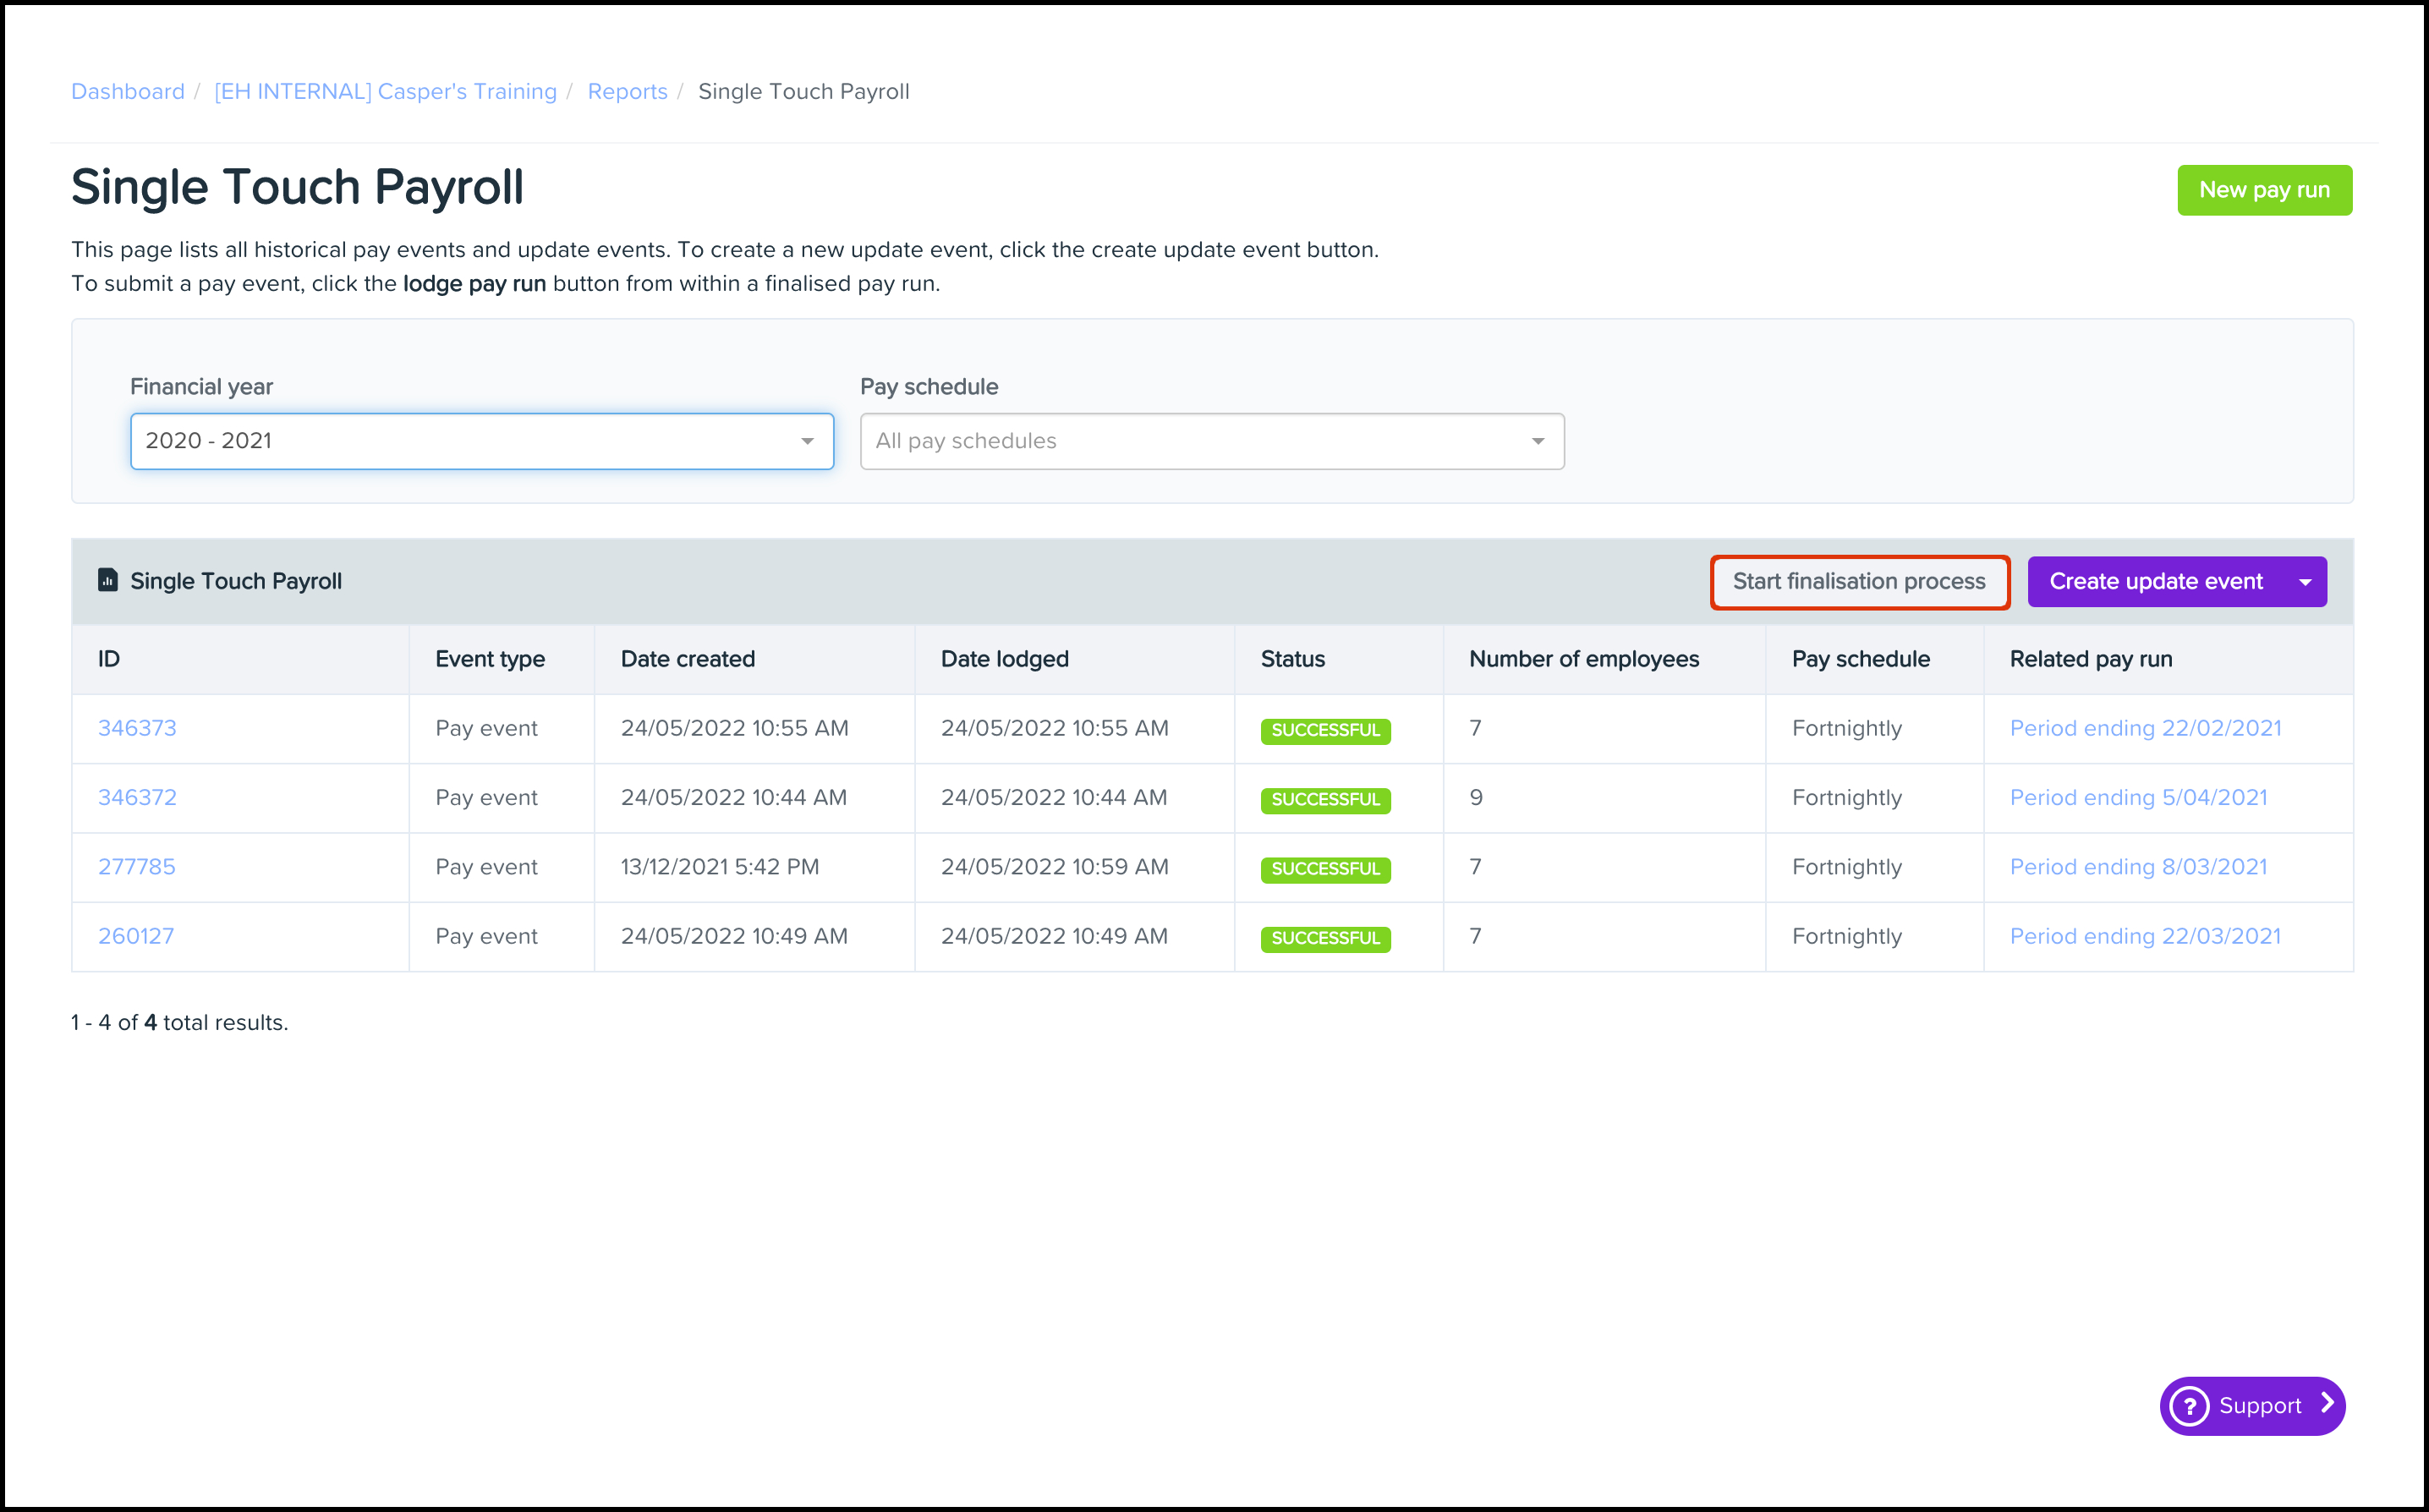The height and width of the screenshot is (1512, 2429).
Task: Click the Create update event button
Action: tap(2155, 582)
